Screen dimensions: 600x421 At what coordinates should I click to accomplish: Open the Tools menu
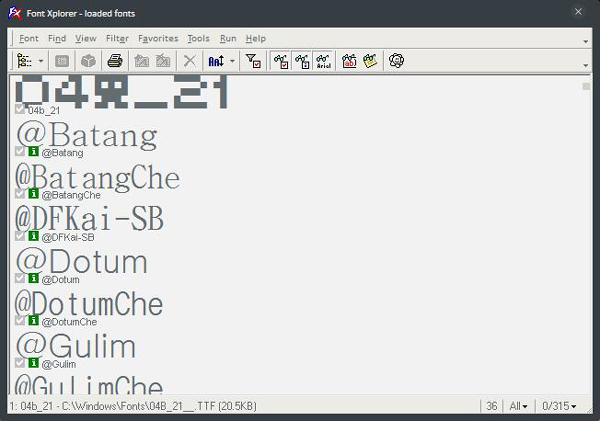pyautogui.click(x=198, y=39)
